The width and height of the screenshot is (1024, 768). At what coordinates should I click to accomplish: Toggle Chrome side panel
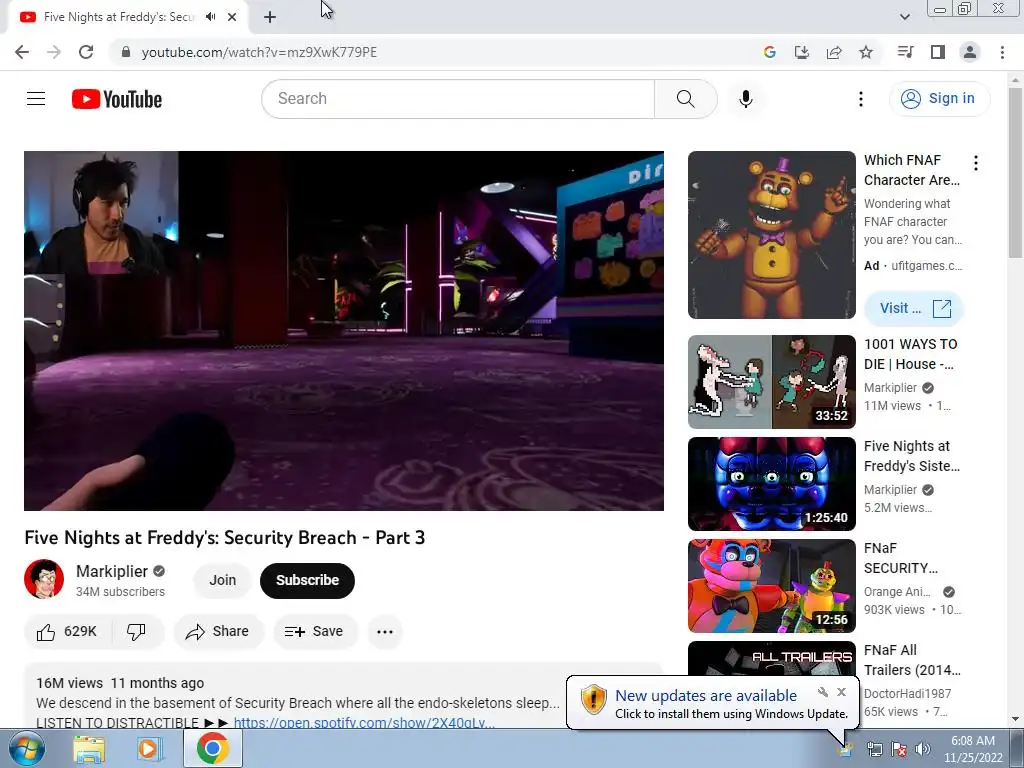938,52
